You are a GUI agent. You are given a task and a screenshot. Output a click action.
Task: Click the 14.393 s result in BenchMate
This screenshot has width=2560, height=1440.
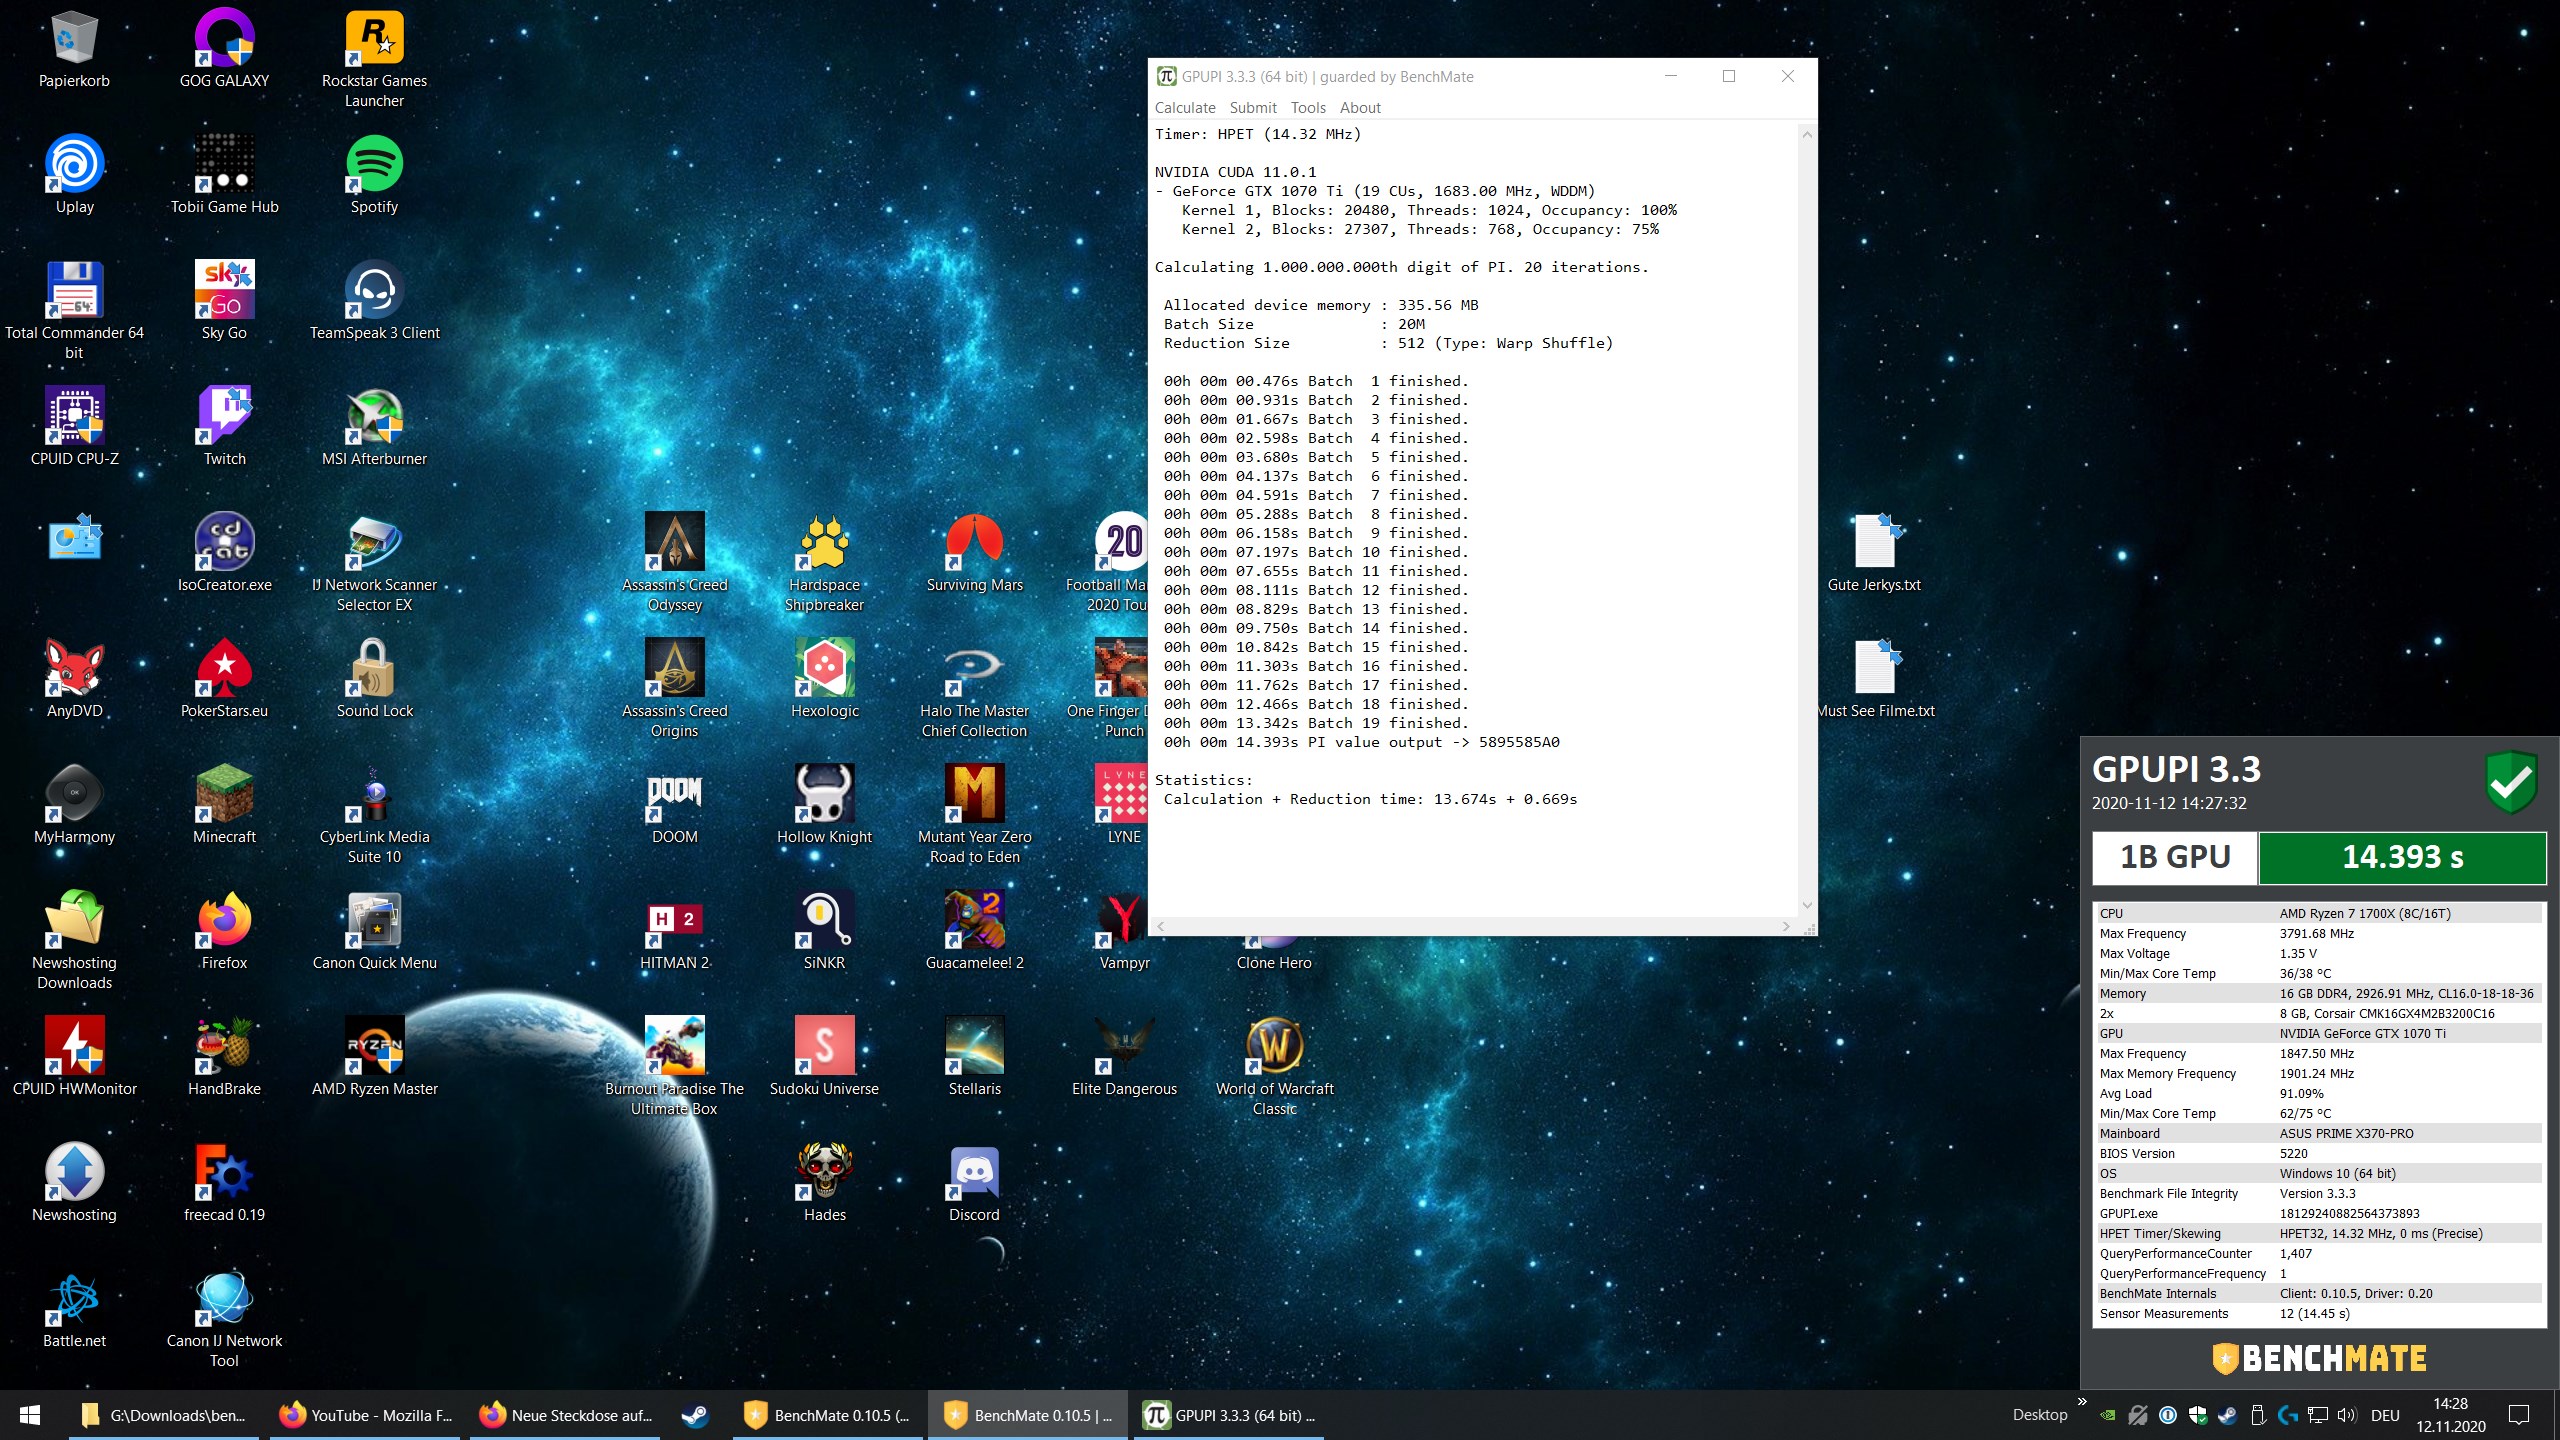click(x=2402, y=857)
